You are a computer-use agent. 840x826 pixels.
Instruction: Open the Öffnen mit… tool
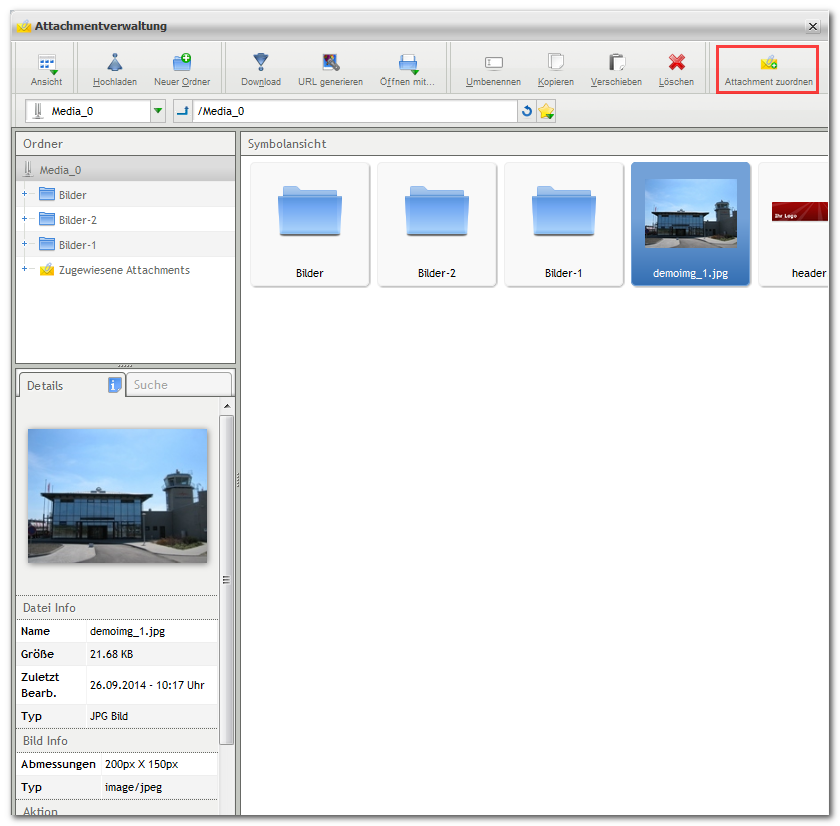tap(408, 69)
